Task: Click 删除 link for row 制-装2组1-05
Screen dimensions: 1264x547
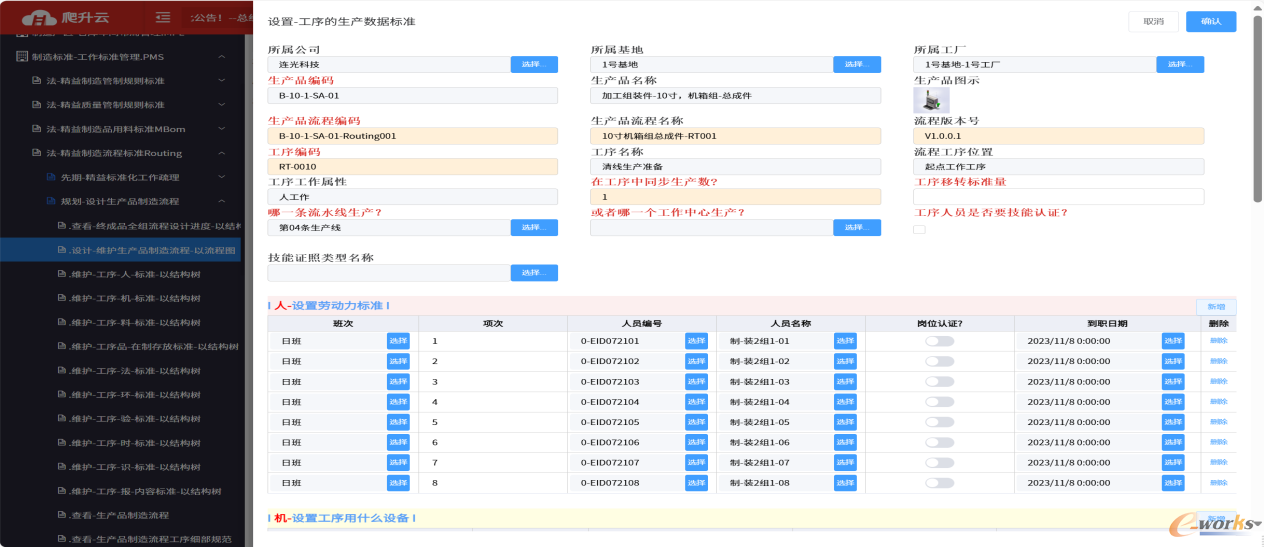Action: click(1218, 422)
